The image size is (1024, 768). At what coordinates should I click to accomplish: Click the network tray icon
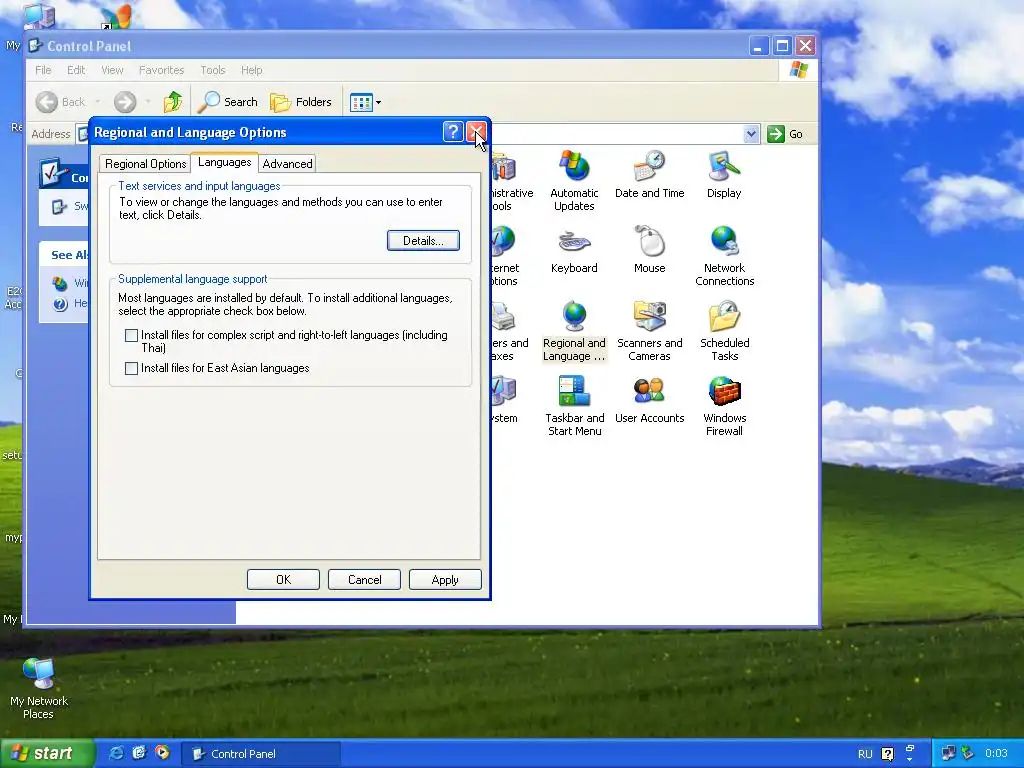(x=948, y=754)
